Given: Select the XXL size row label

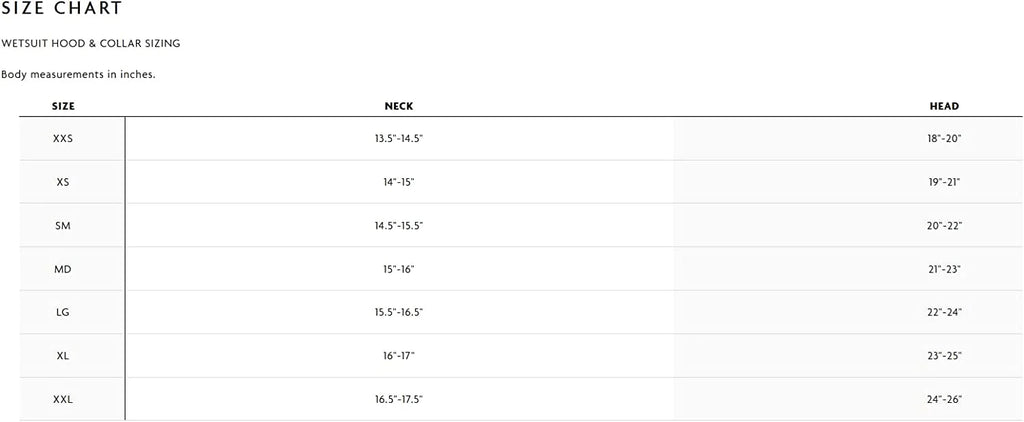Looking at the screenshot, I should coord(63,399).
